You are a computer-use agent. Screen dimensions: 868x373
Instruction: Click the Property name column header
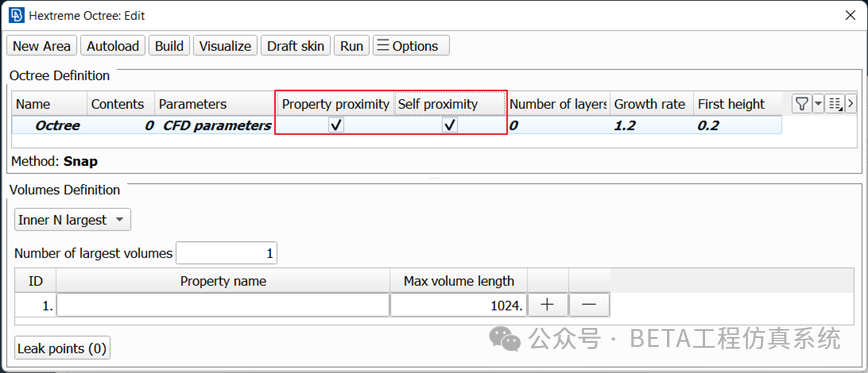click(x=223, y=281)
